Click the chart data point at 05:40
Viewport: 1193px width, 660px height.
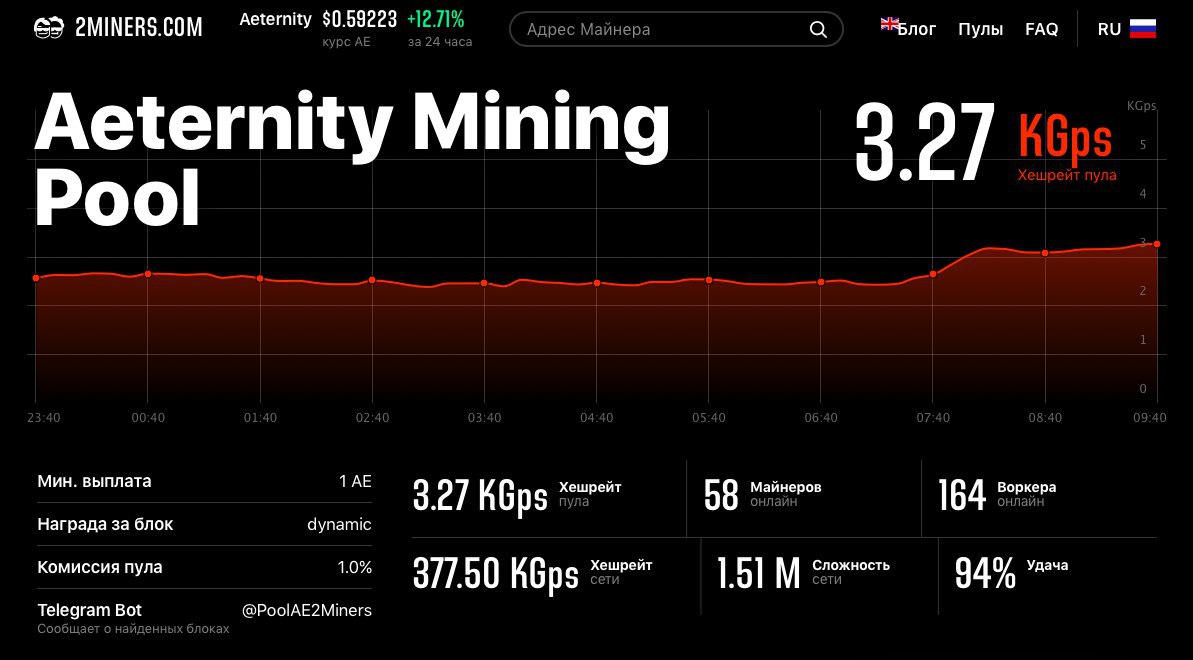708,280
